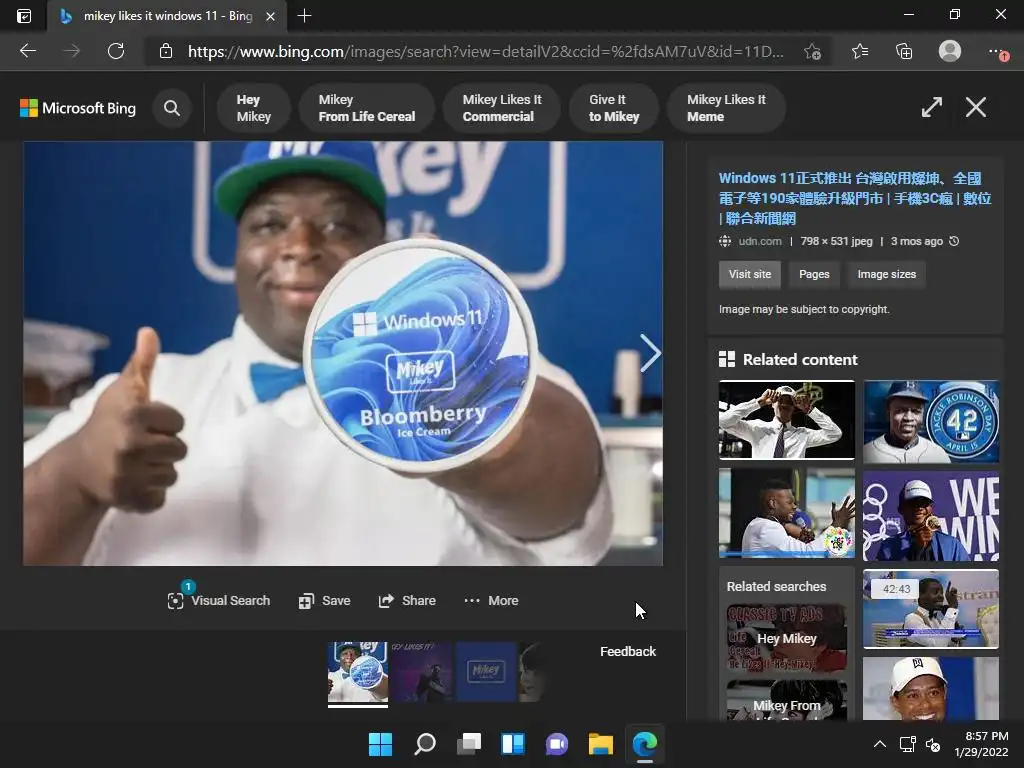Screen dimensions: 1024x768
Task: Reload the Bing images page
Action: pos(116,51)
